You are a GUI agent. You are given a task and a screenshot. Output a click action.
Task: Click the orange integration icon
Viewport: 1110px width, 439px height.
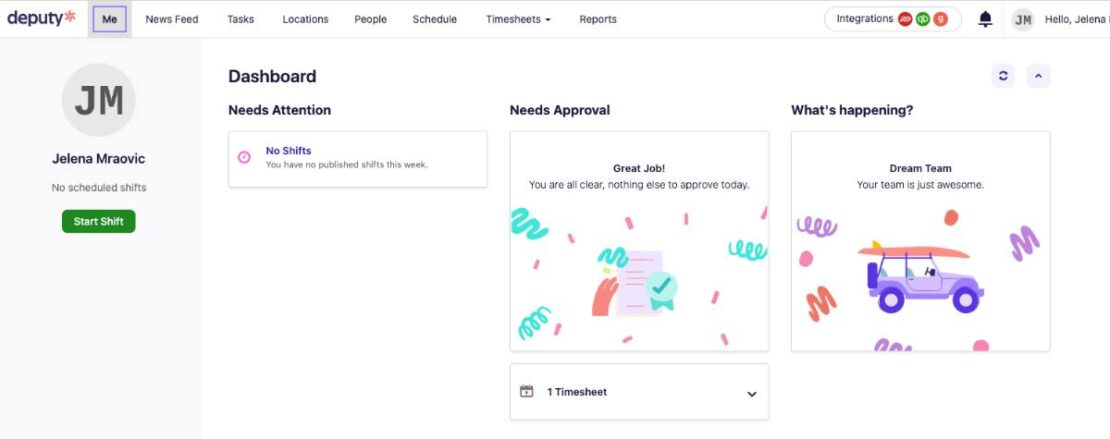[940, 19]
